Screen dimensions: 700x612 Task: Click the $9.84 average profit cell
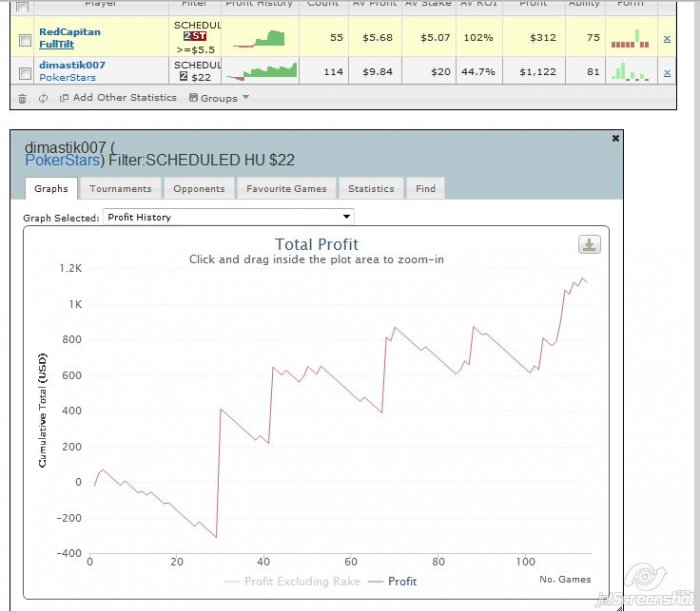378,71
